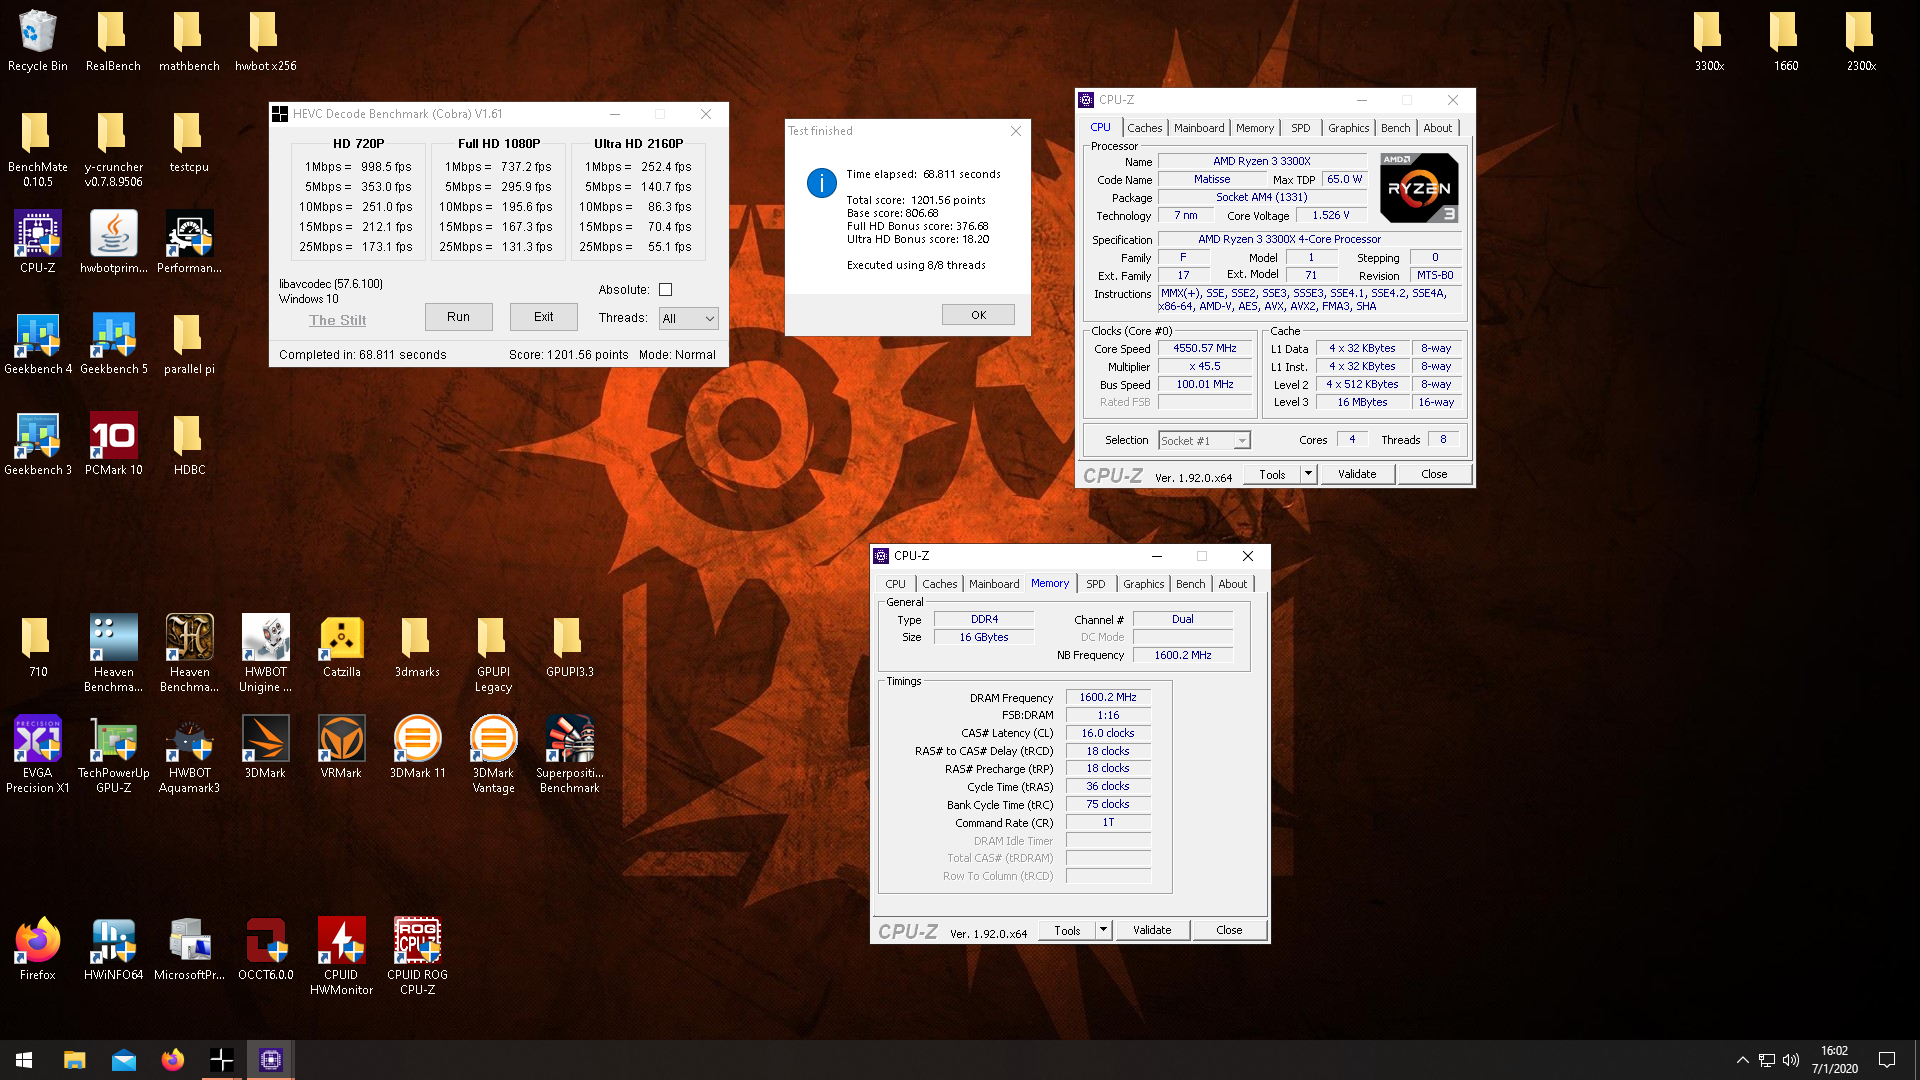Open the y-cruncher v0.7.8.9506 folder
Image resolution: width=1920 pixels, height=1080 pixels.
113,149
